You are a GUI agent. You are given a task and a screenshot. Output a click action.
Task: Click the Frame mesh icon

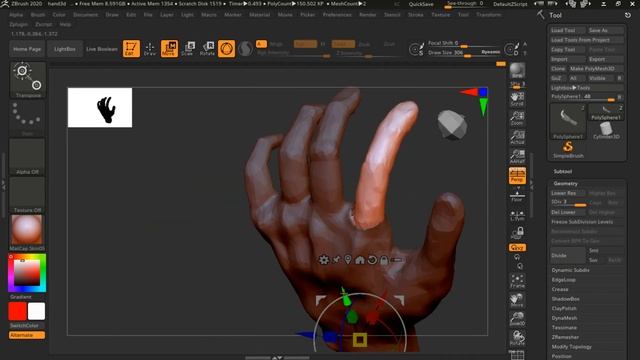click(x=517, y=281)
